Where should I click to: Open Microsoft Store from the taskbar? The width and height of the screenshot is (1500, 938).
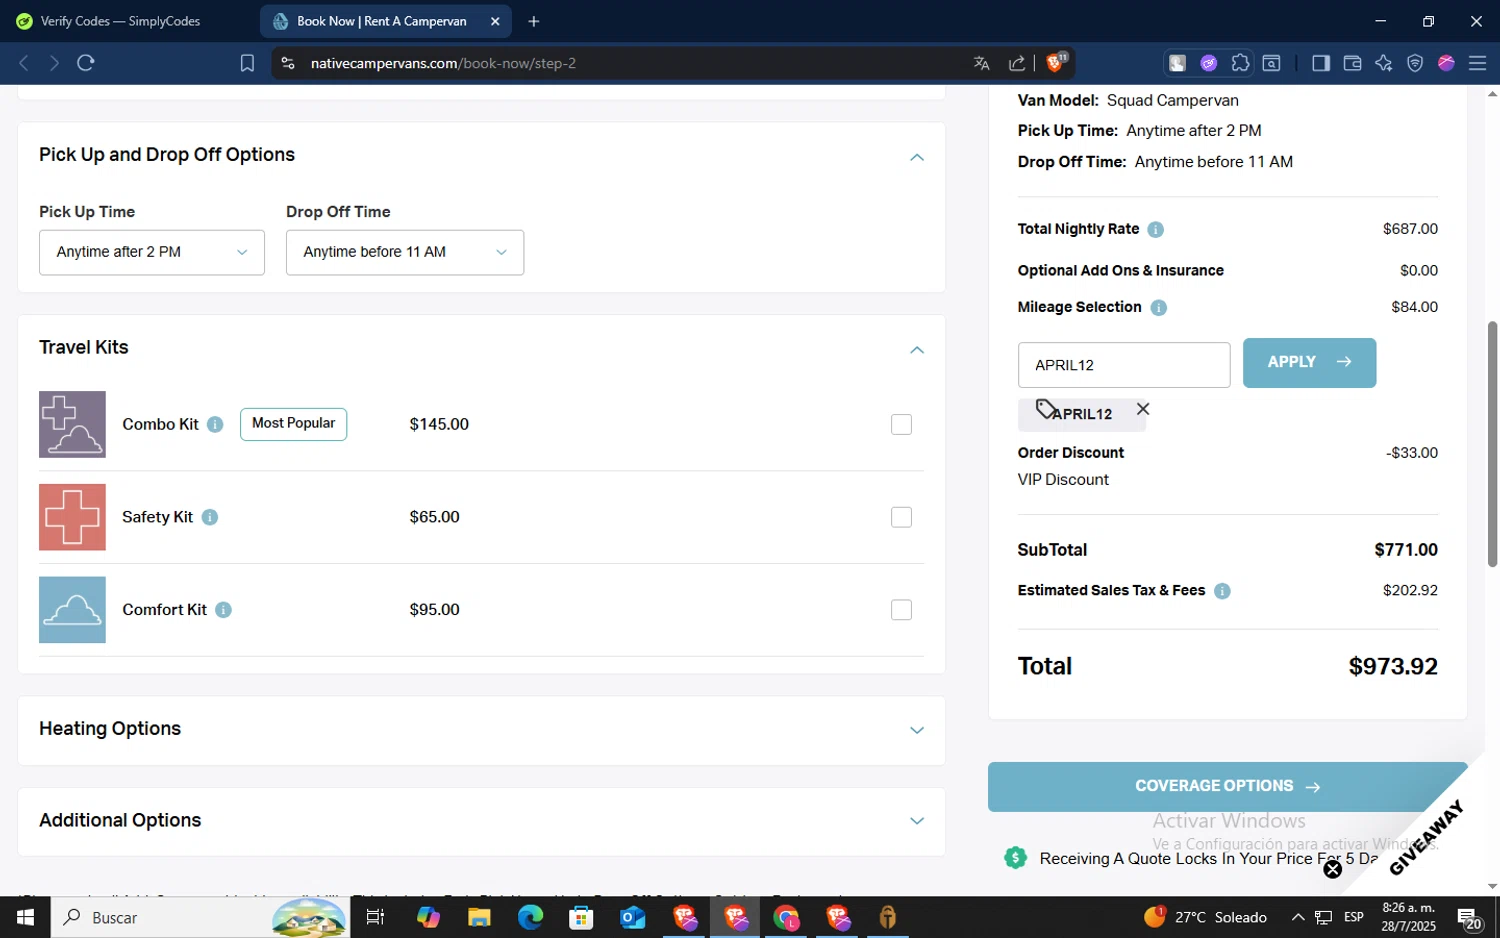point(581,917)
